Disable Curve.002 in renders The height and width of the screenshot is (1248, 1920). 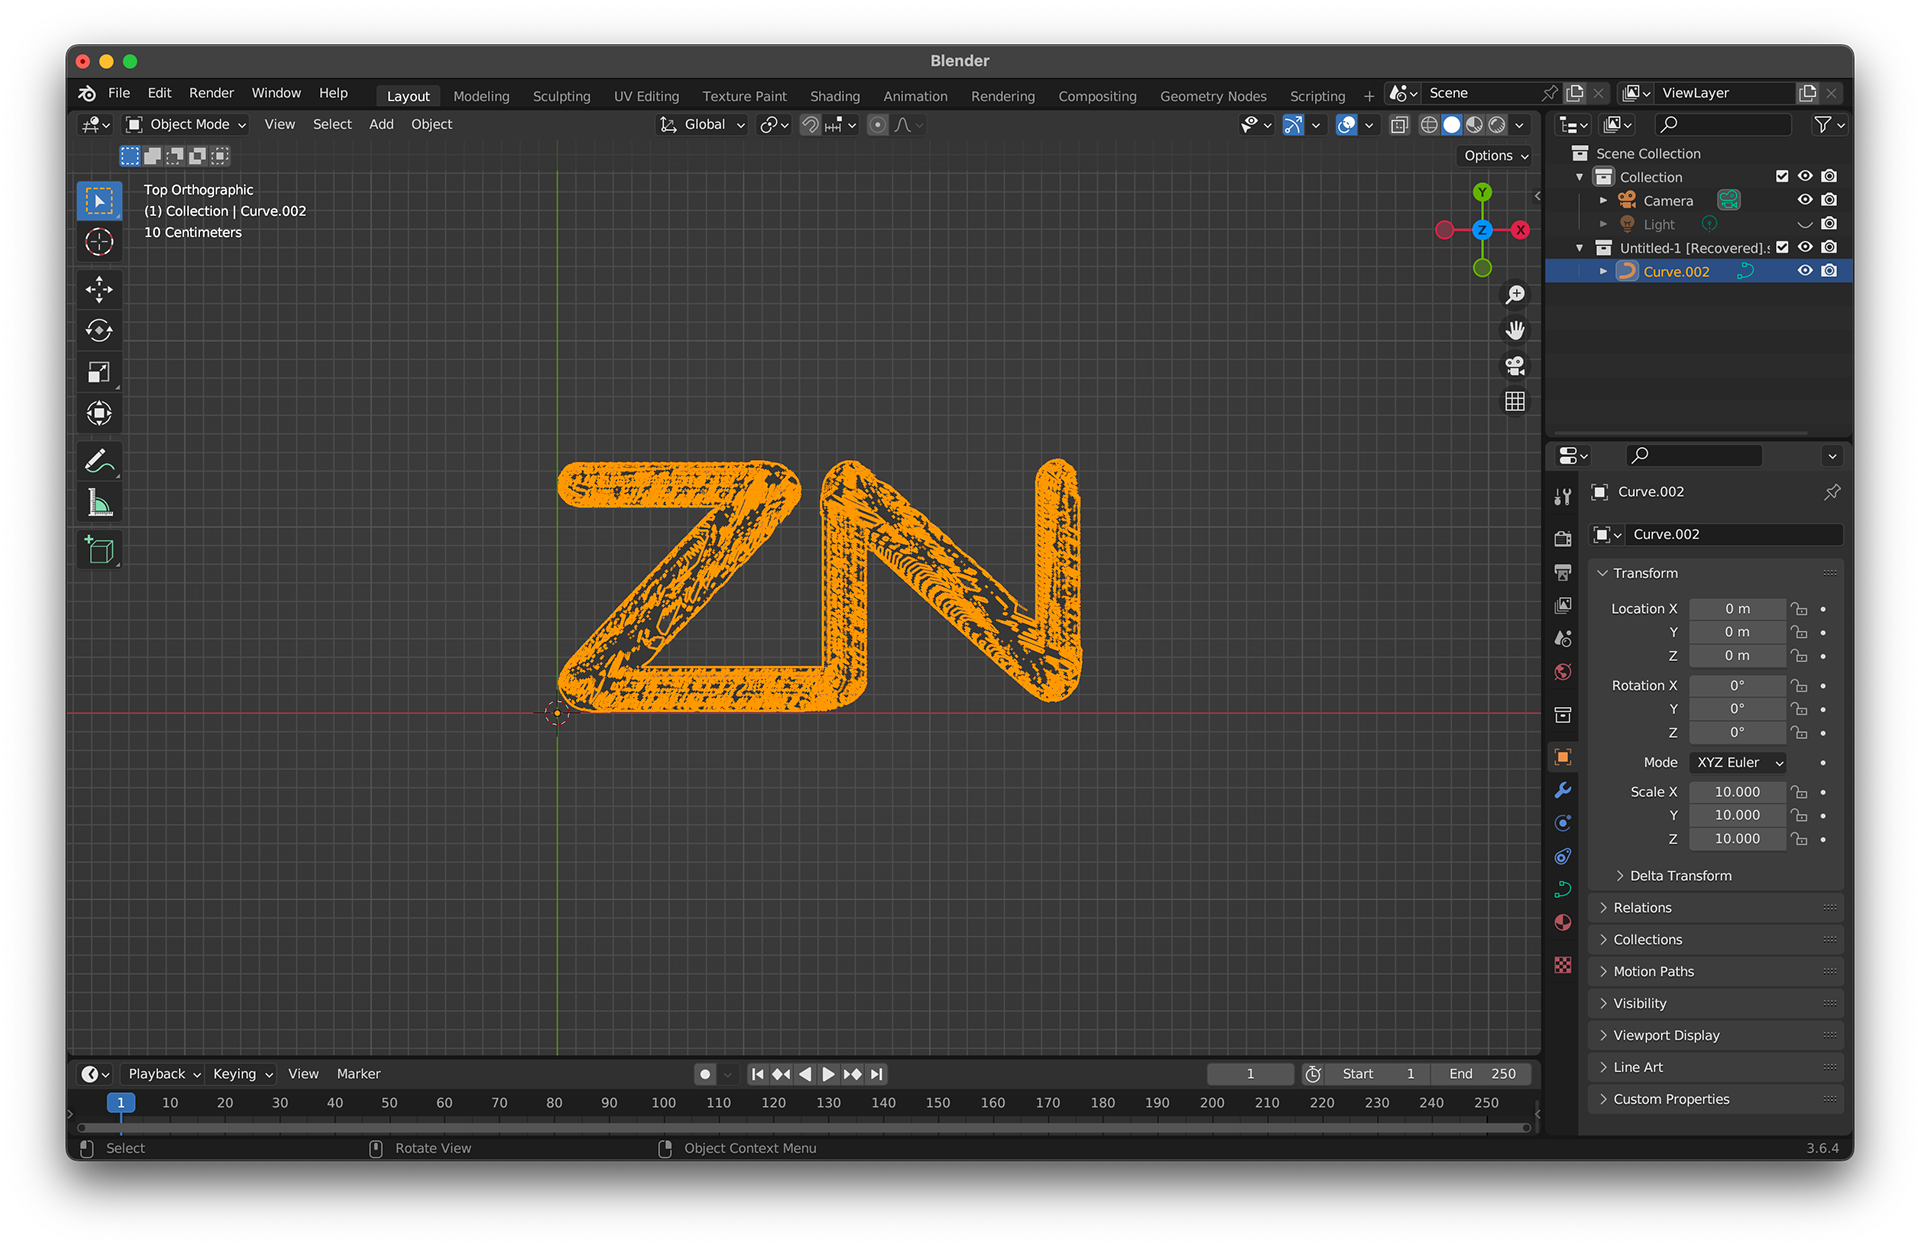tap(1829, 271)
